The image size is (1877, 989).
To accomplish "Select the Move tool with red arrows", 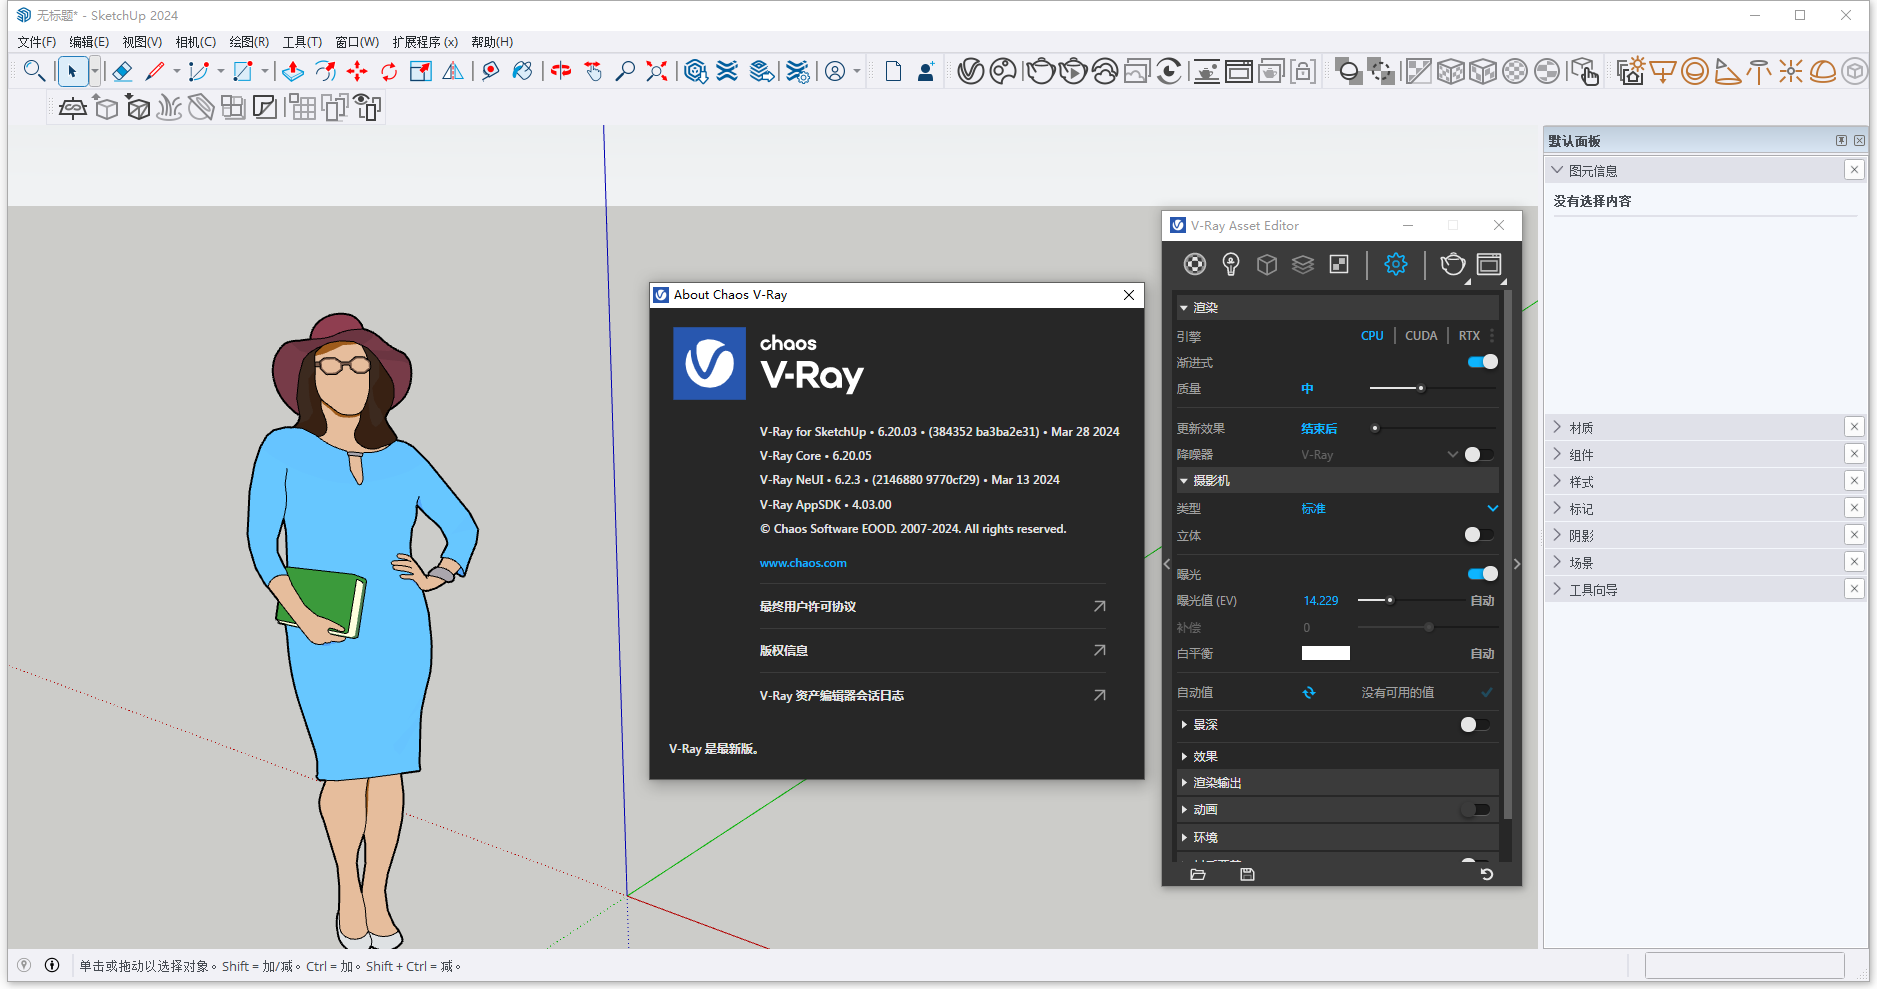I will tap(356, 71).
